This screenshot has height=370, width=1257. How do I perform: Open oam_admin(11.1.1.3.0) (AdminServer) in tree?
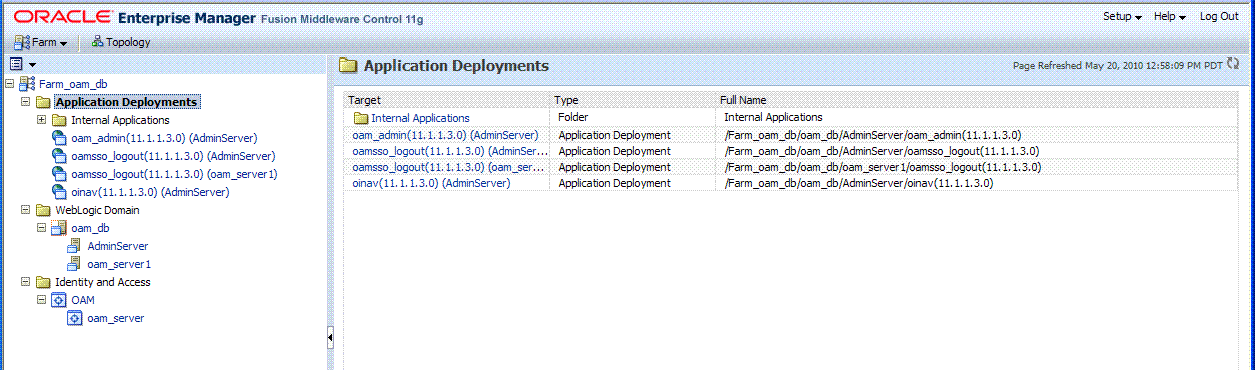pyautogui.click(x=164, y=138)
